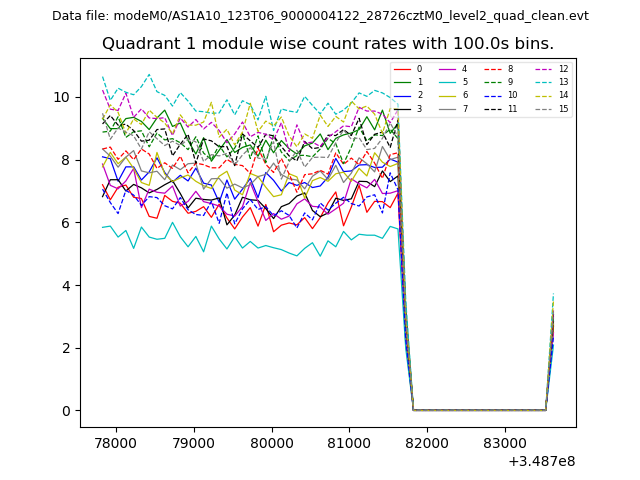Image resolution: width=640 pixels, height=480 pixels.
Task: Click the red solid legend line for module 0
Action: tap(404, 69)
